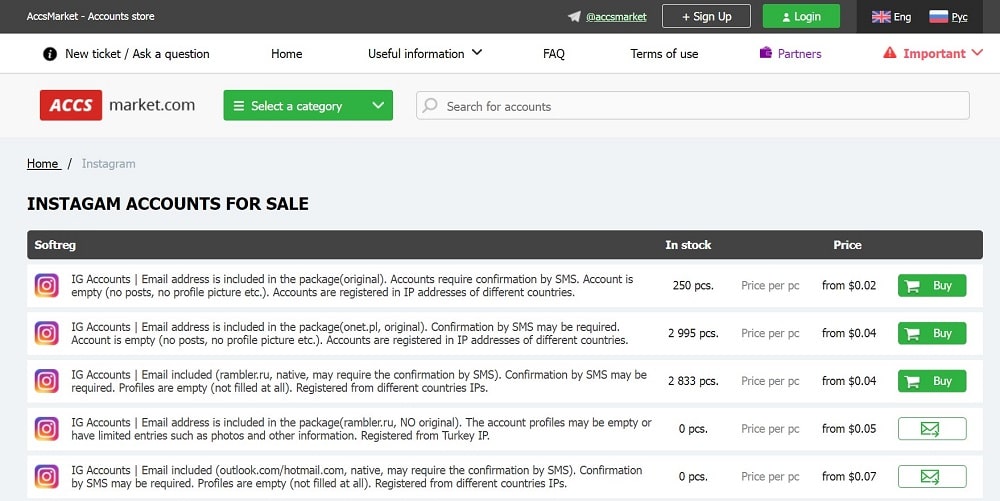The image size is (1000, 501).
Task: Click the green Login button
Action: click(801, 17)
